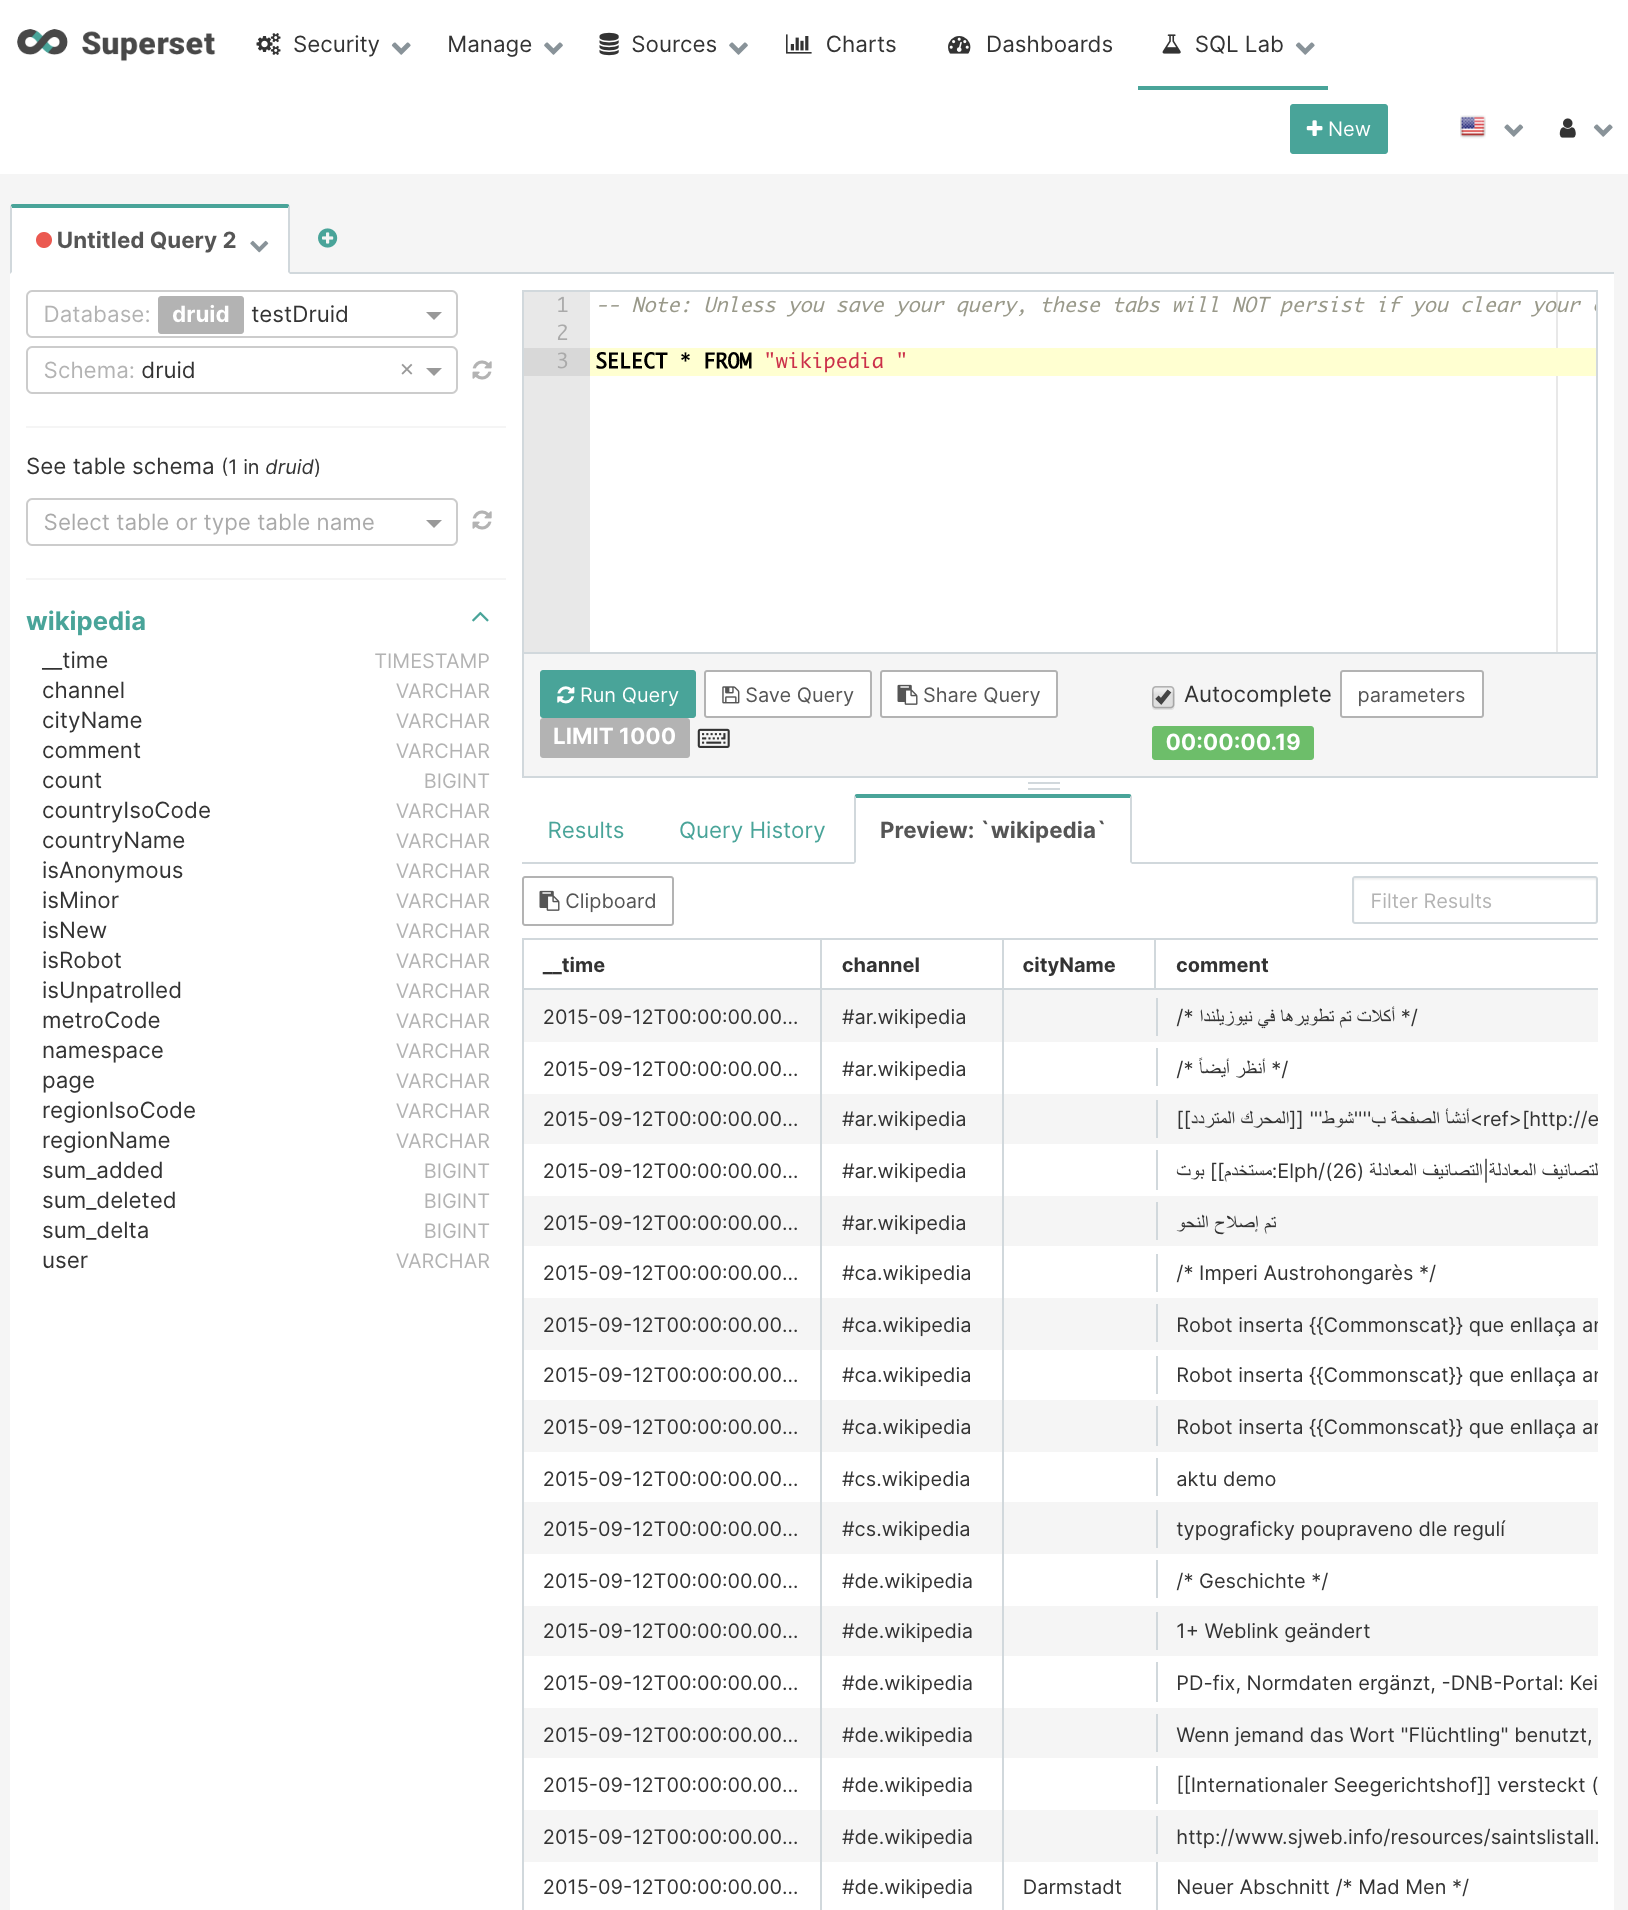Click the metroCode schema column
This screenshot has height=1910, width=1628.
tap(101, 1020)
